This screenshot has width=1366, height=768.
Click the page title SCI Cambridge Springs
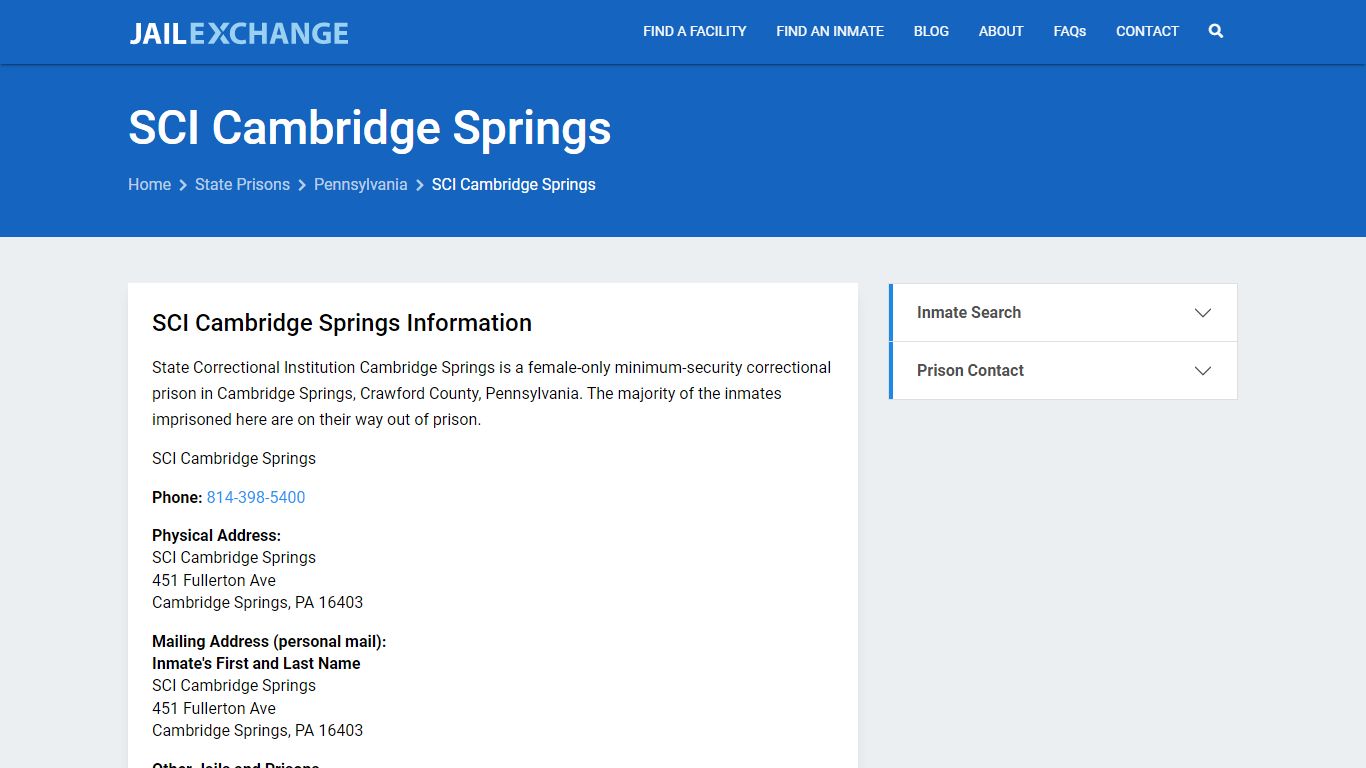(370, 128)
